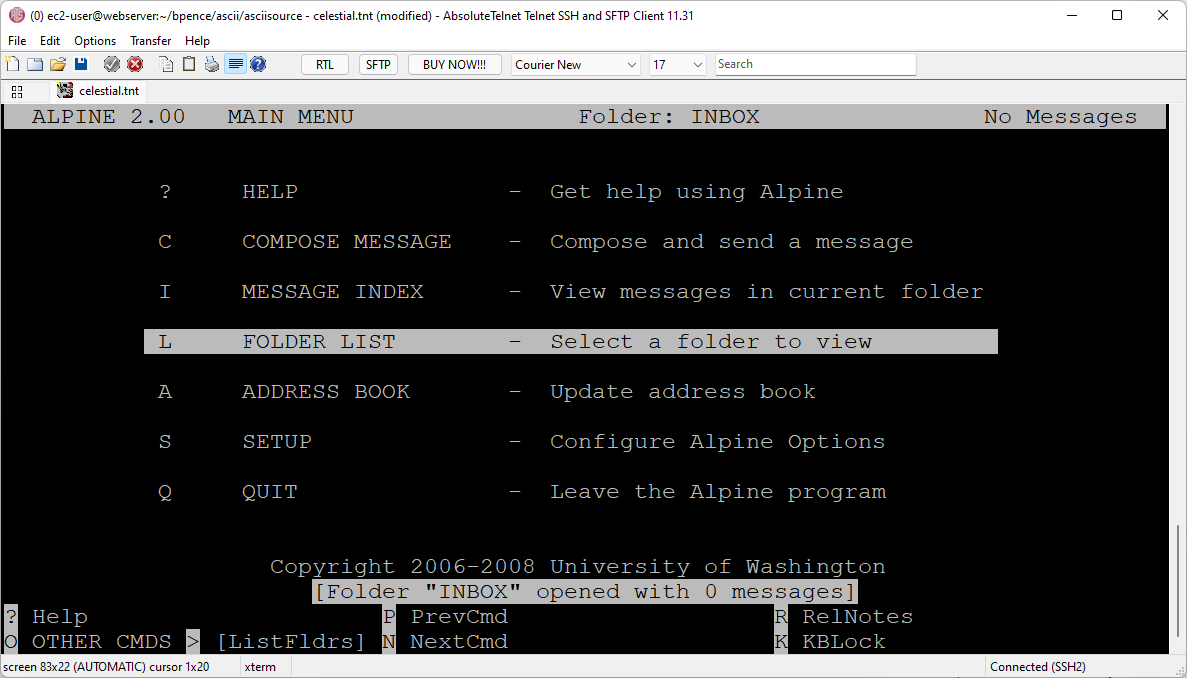Image resolution: width=1187 pixels, height=678 pixels.
Task: Click 'KBLock' command at bottom
Action: click(843, 642)
